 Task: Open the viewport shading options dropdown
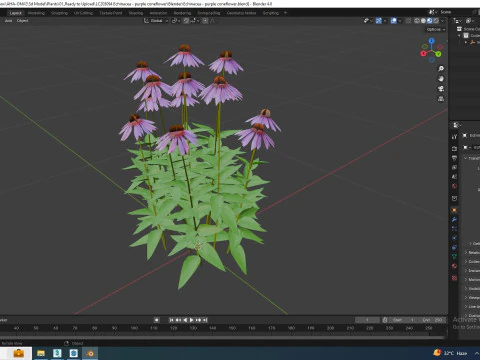click(443, 21)
